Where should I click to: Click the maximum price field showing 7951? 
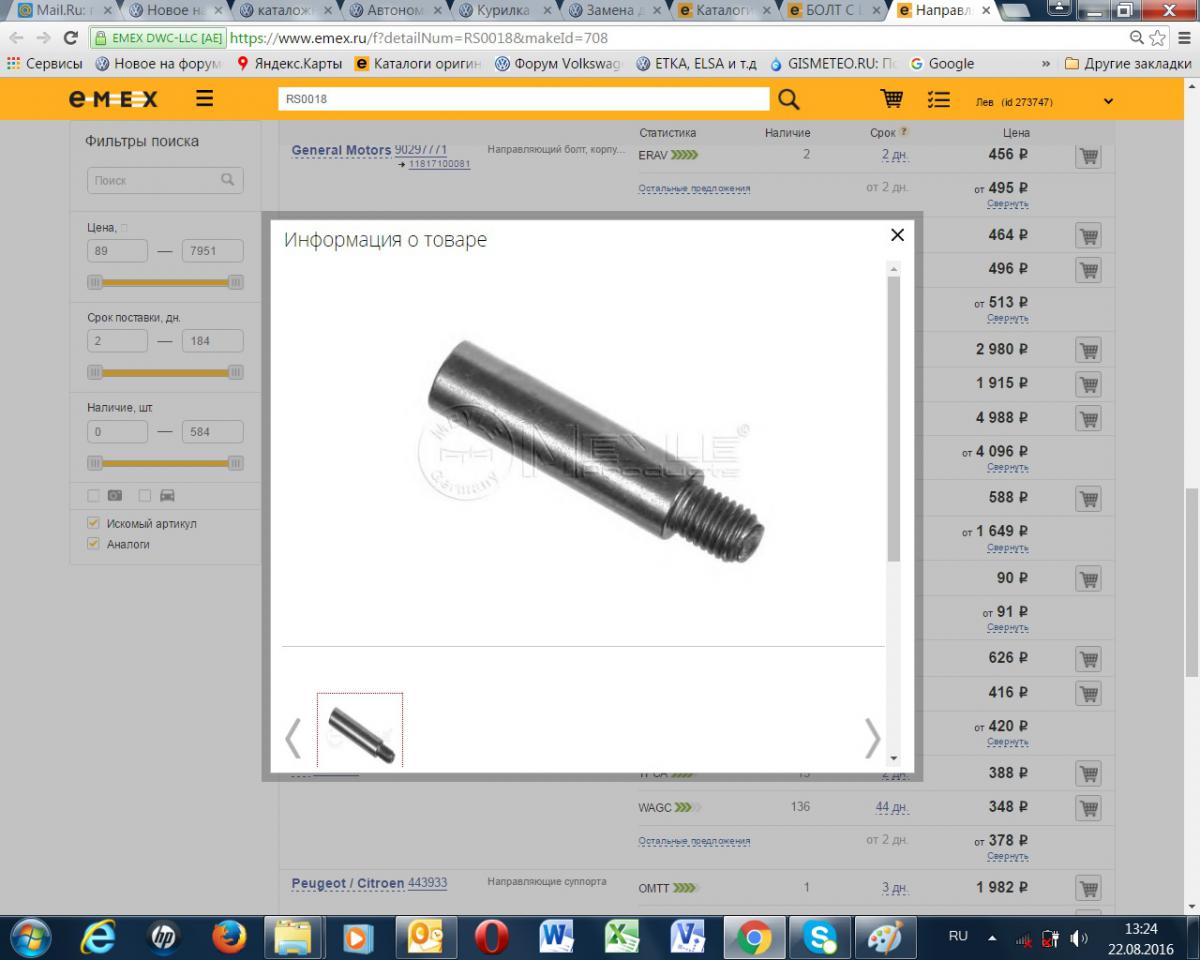212,252
